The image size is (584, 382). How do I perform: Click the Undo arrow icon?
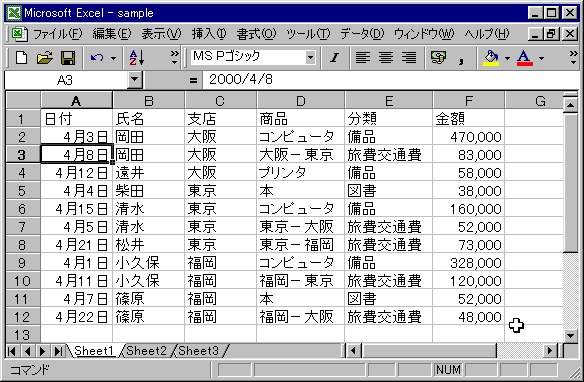click(x=97, y=58)
